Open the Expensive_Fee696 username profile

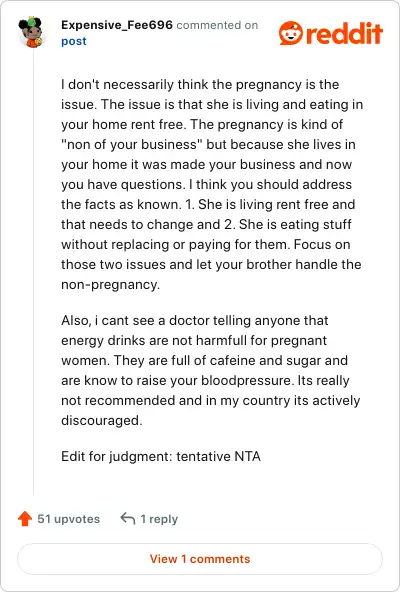[117, 25]
